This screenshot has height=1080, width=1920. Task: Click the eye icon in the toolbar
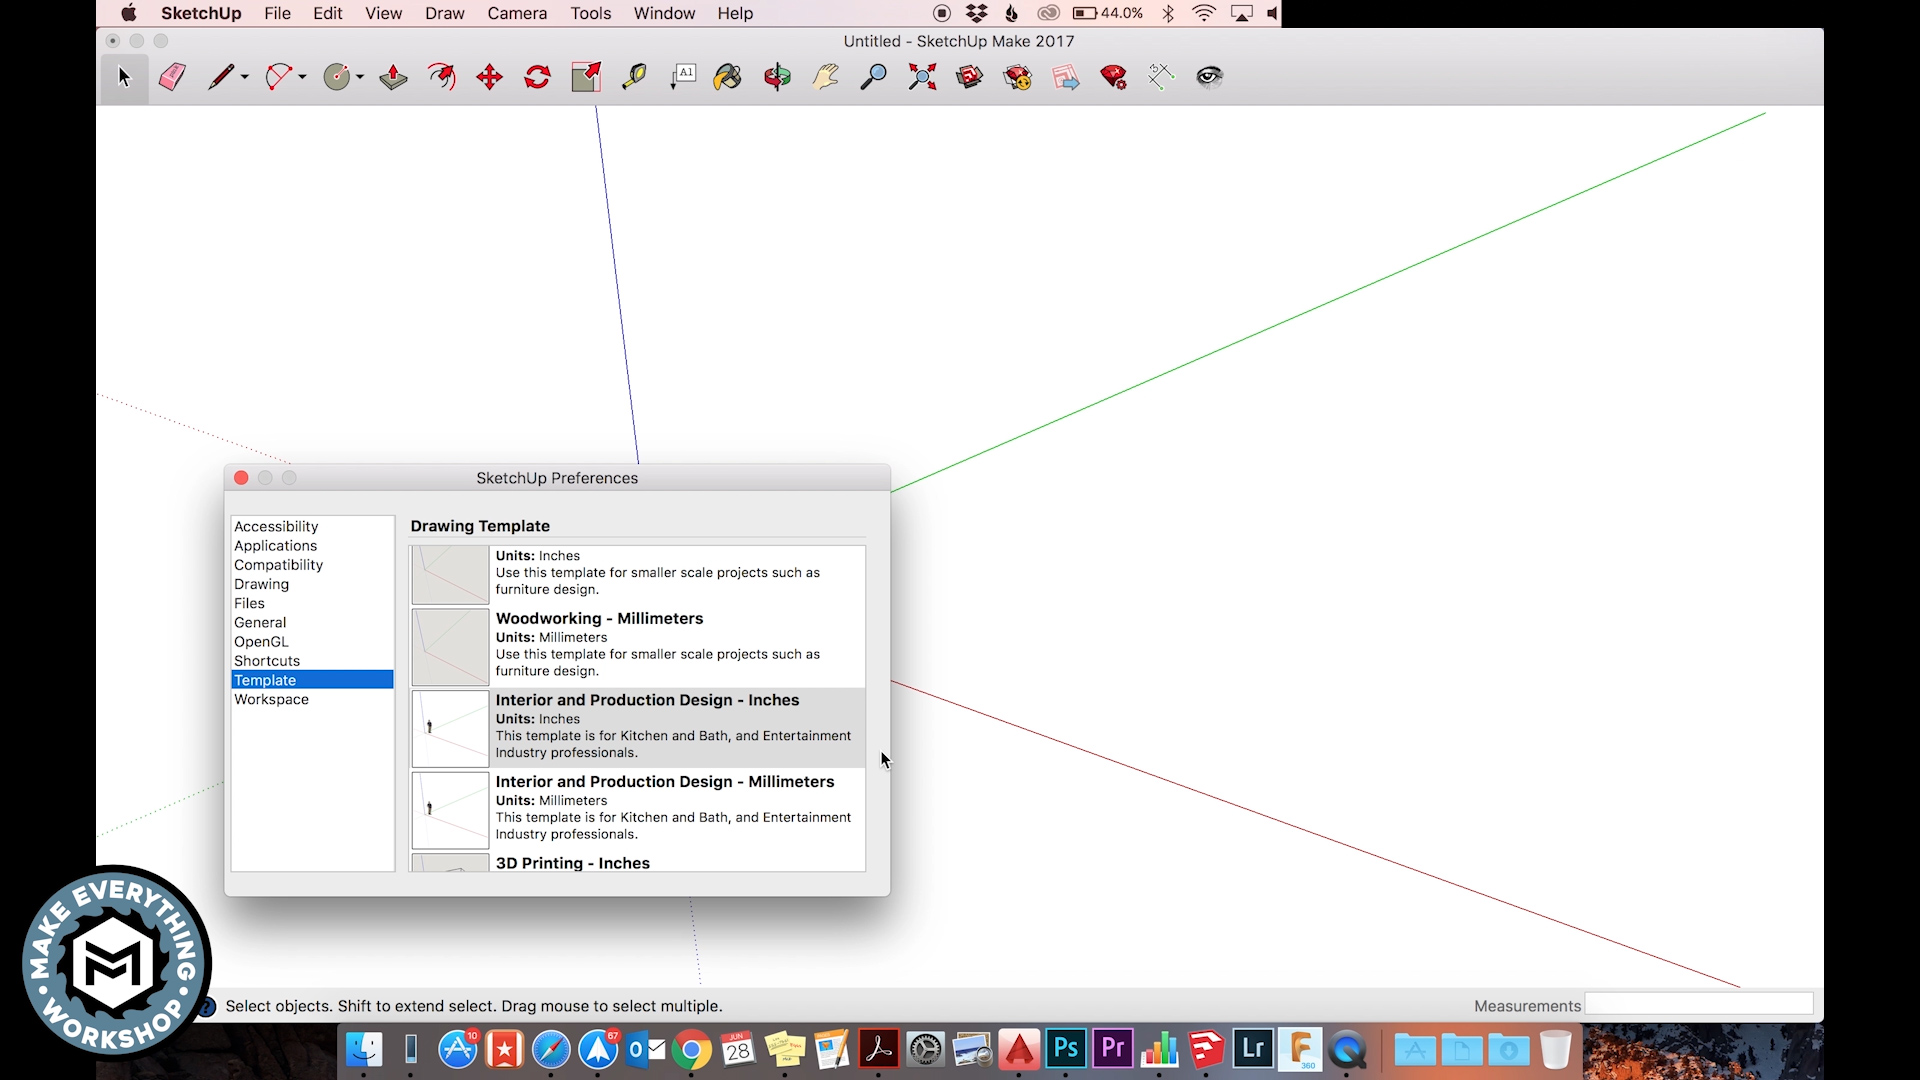point(1210,77)
